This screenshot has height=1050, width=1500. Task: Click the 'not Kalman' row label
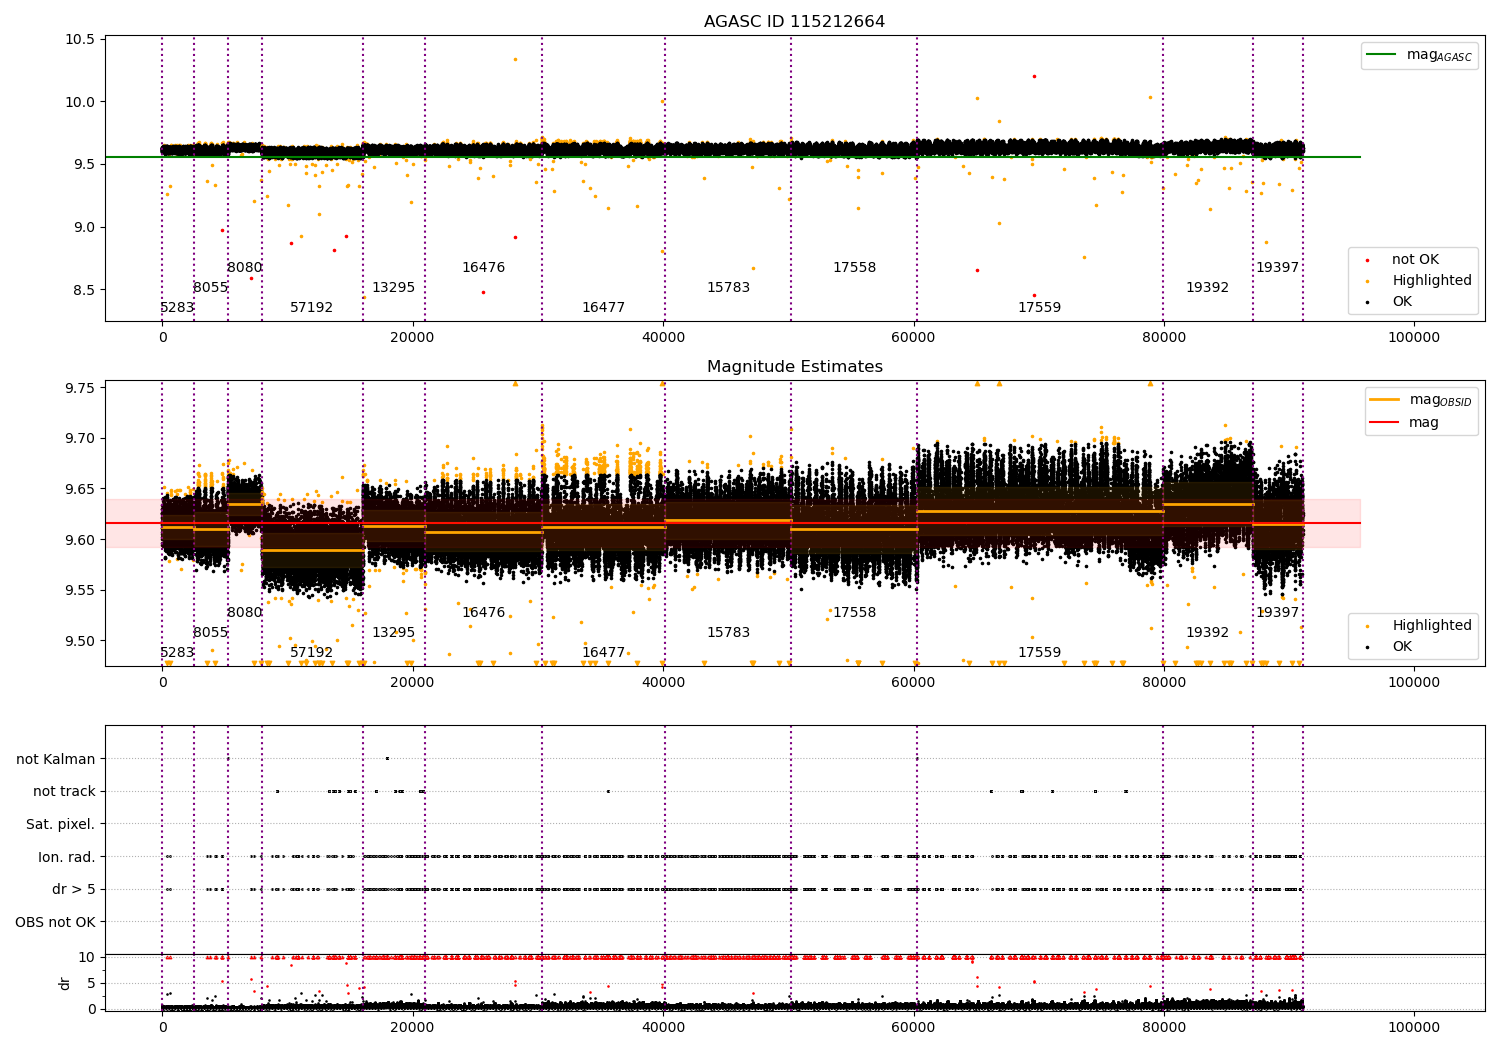tap(56, 759)
